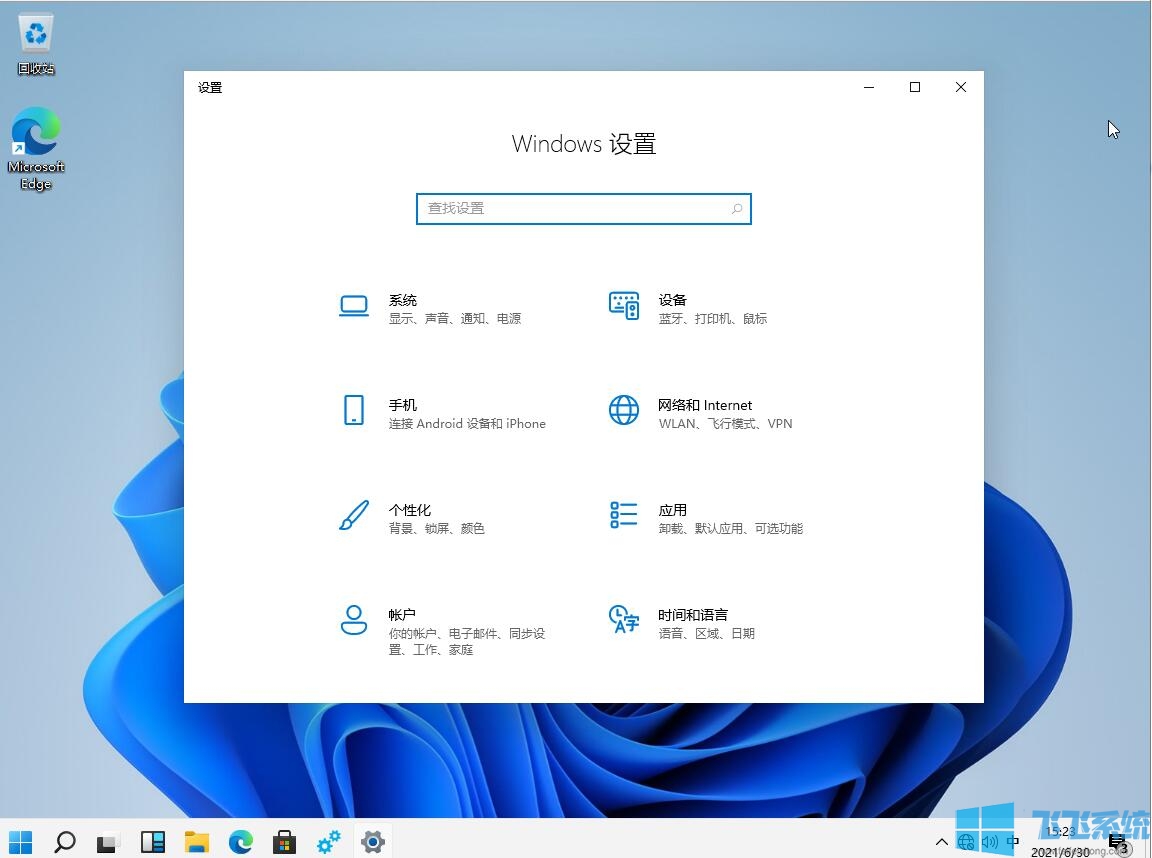
Task: Open the Start menu
Action: click(20, 842)
